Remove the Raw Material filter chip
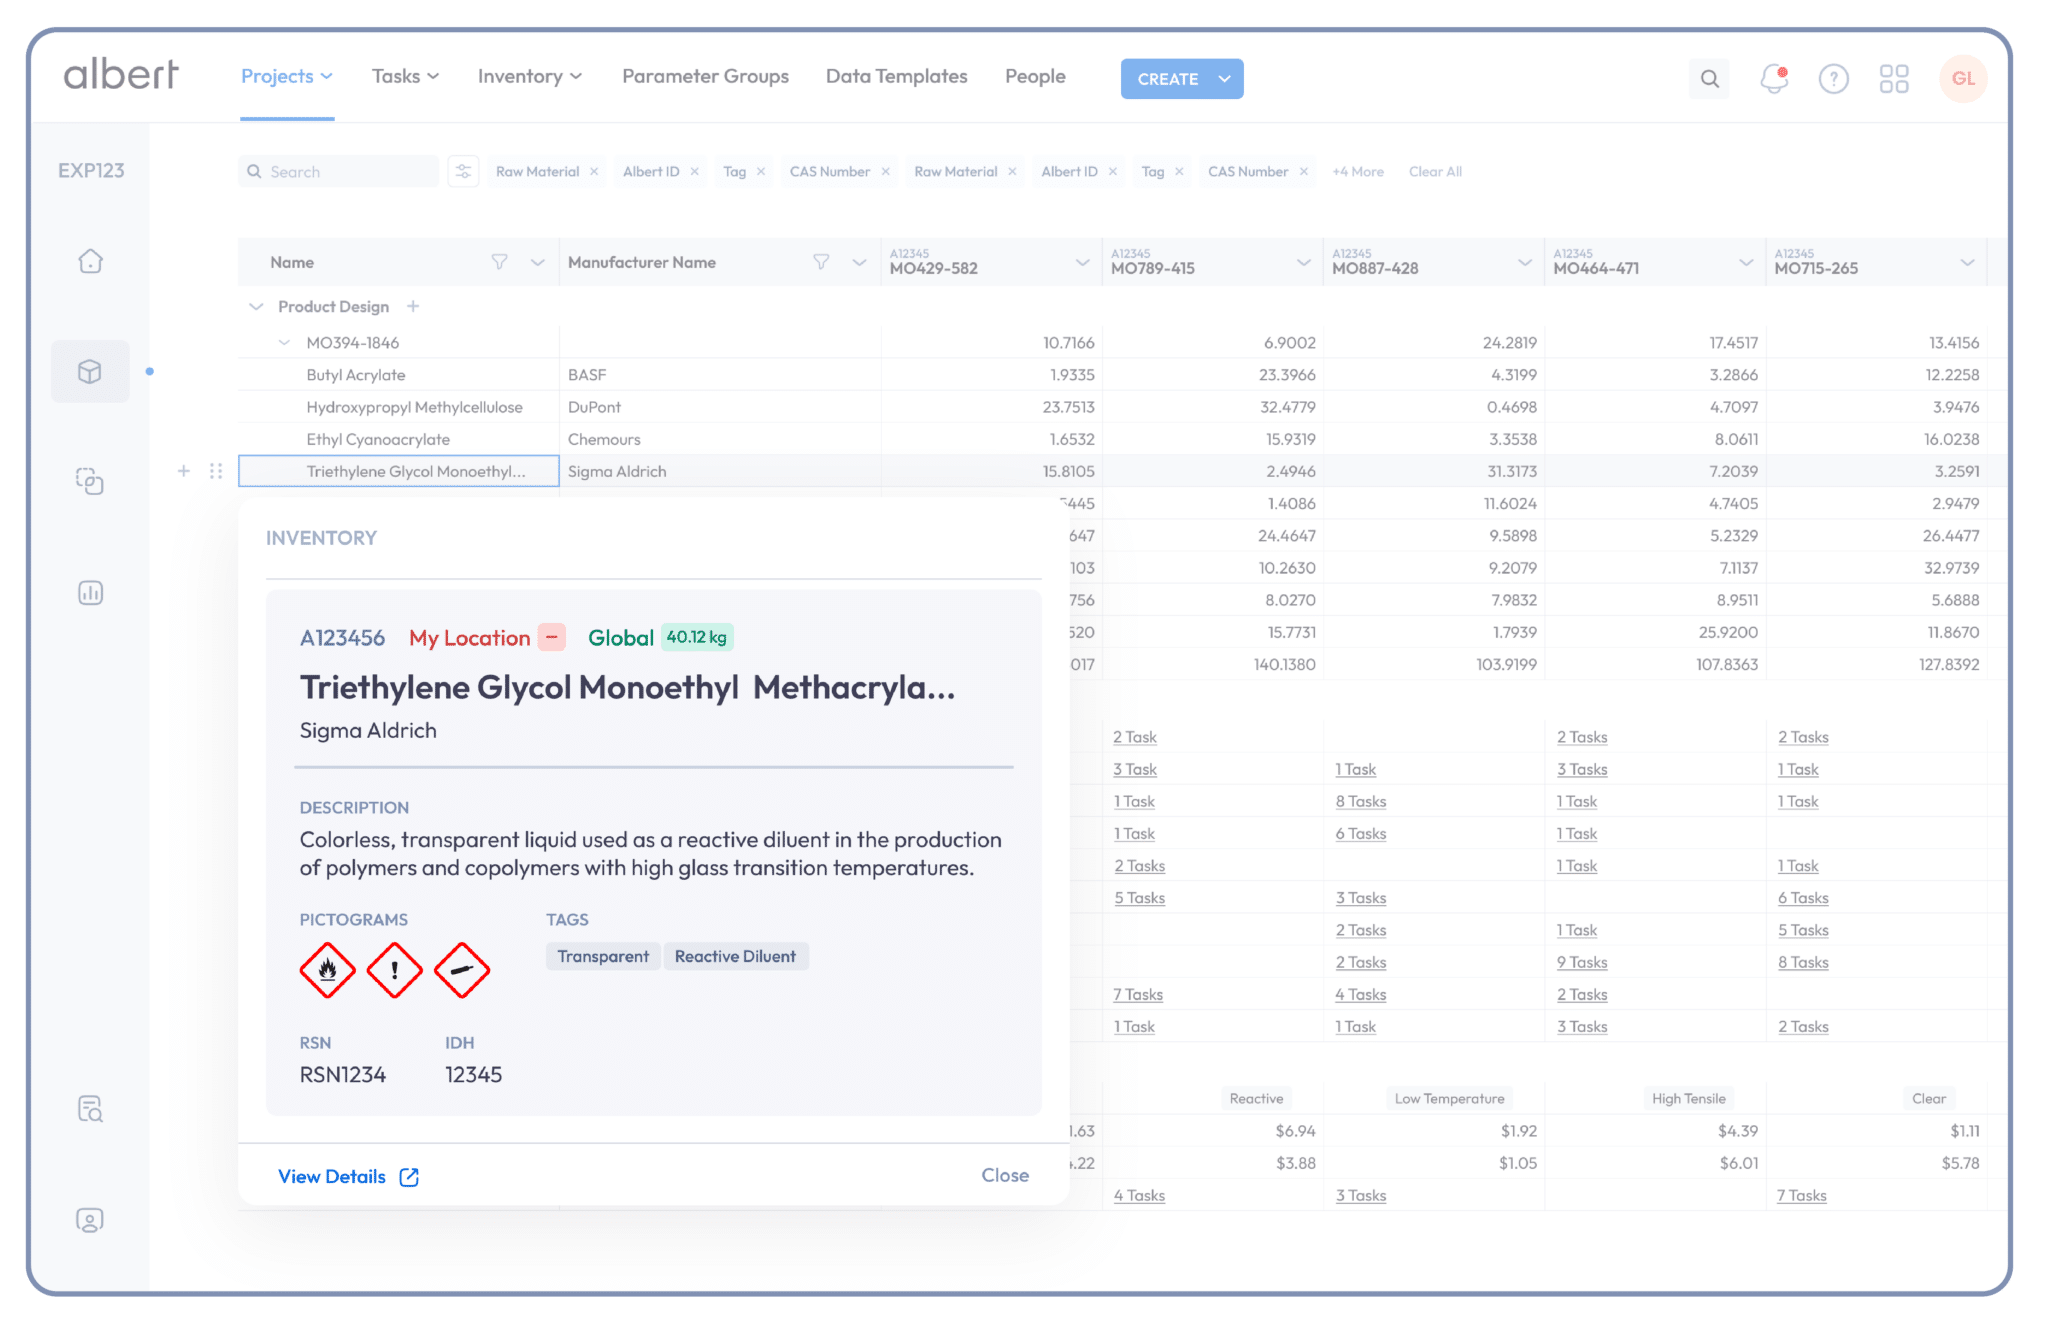This screenshot has height=1332, width=2048. pos(595,171)
